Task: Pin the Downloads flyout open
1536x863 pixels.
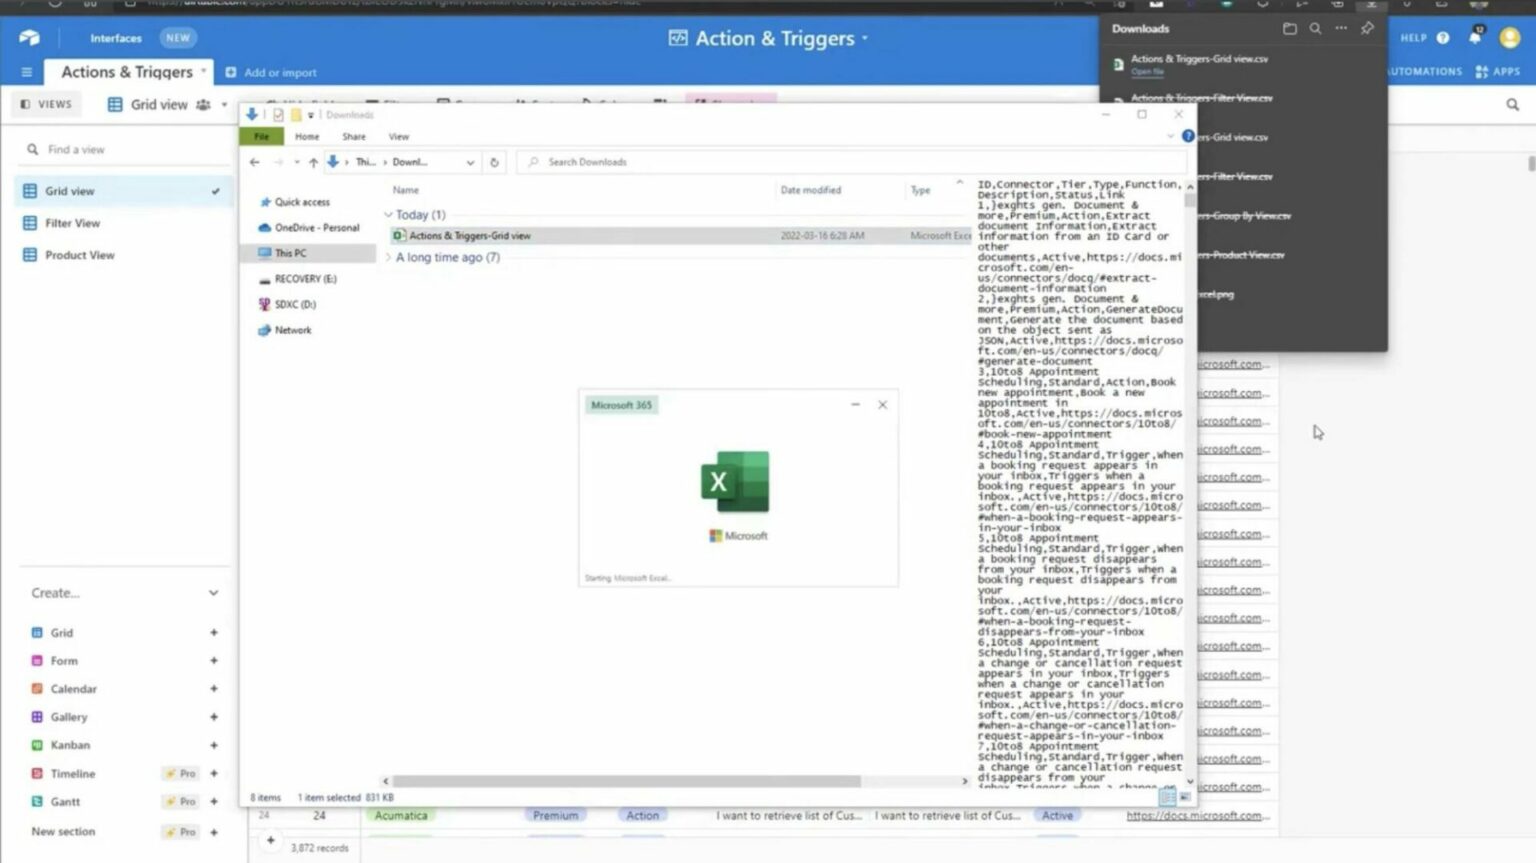Action: (1367, 28)
